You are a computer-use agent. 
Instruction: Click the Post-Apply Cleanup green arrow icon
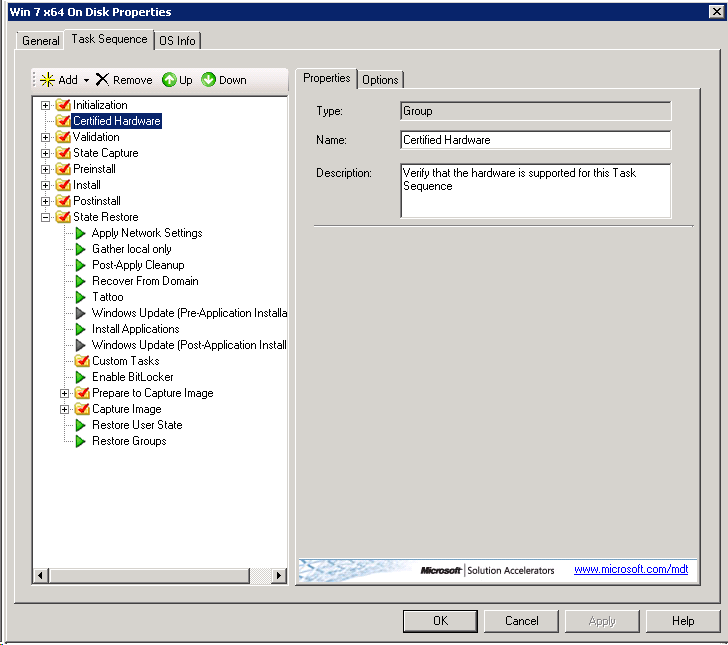80,265
